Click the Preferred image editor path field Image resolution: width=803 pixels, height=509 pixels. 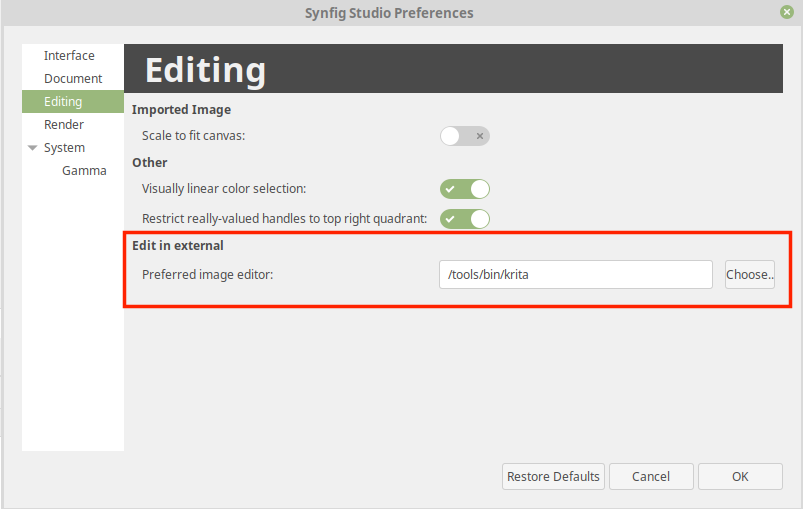tap(576, 274)
